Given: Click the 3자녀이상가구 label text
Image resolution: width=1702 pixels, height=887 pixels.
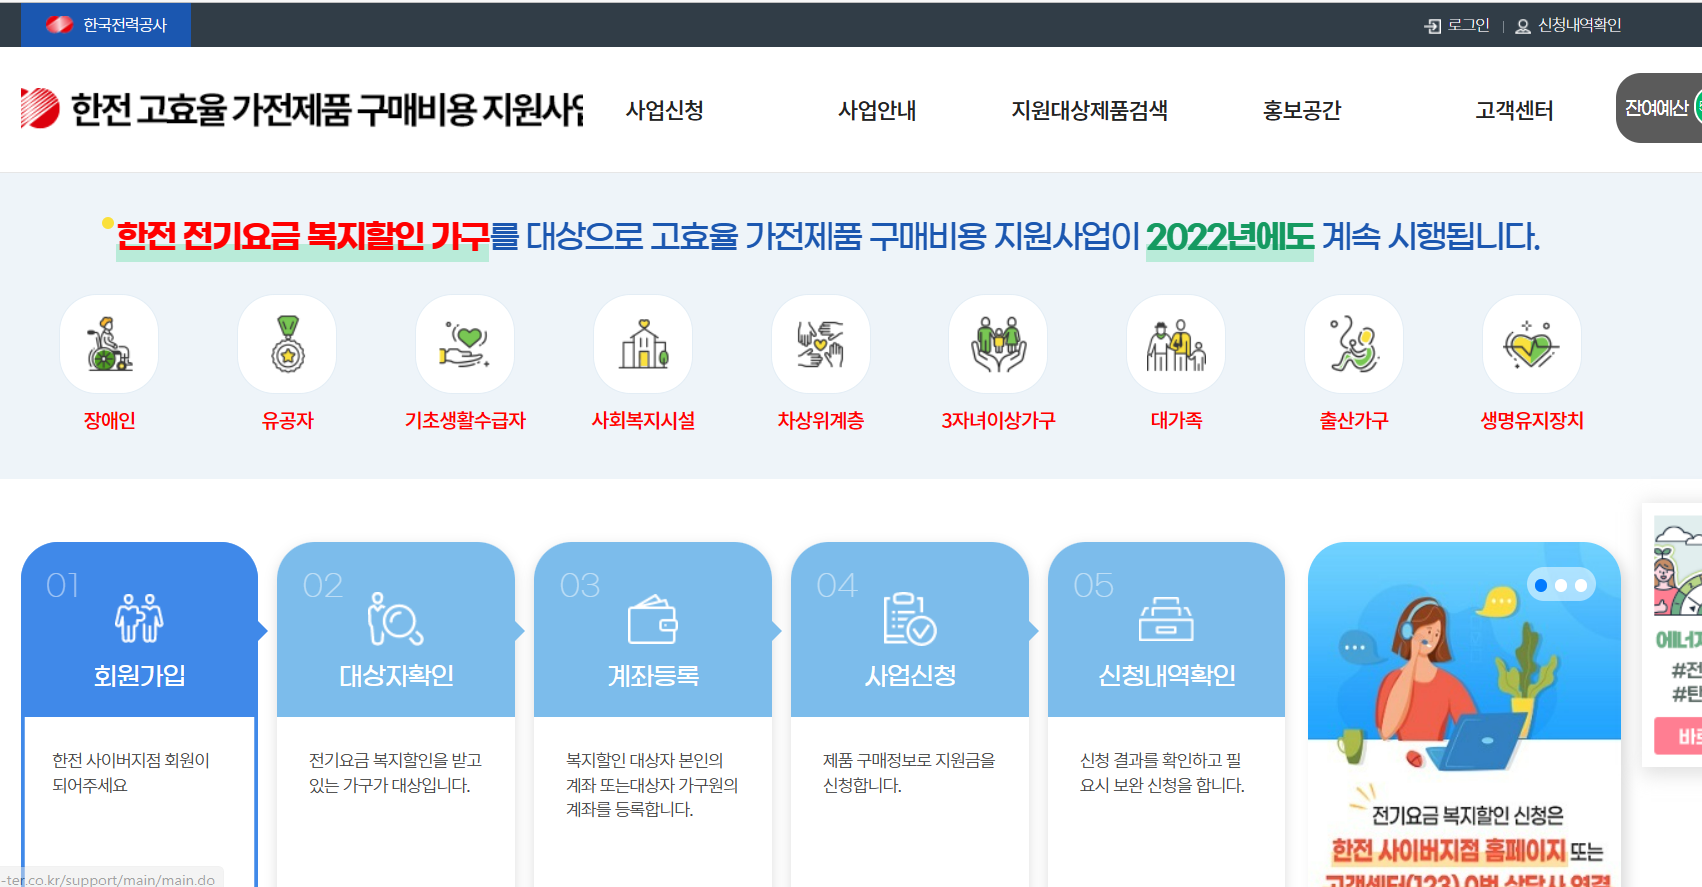Looking at the screenshot, I should click(x=998, y=421).
